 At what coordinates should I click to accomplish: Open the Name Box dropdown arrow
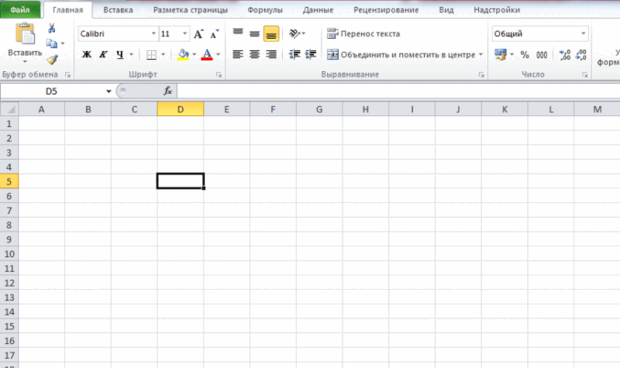(108, 91)
